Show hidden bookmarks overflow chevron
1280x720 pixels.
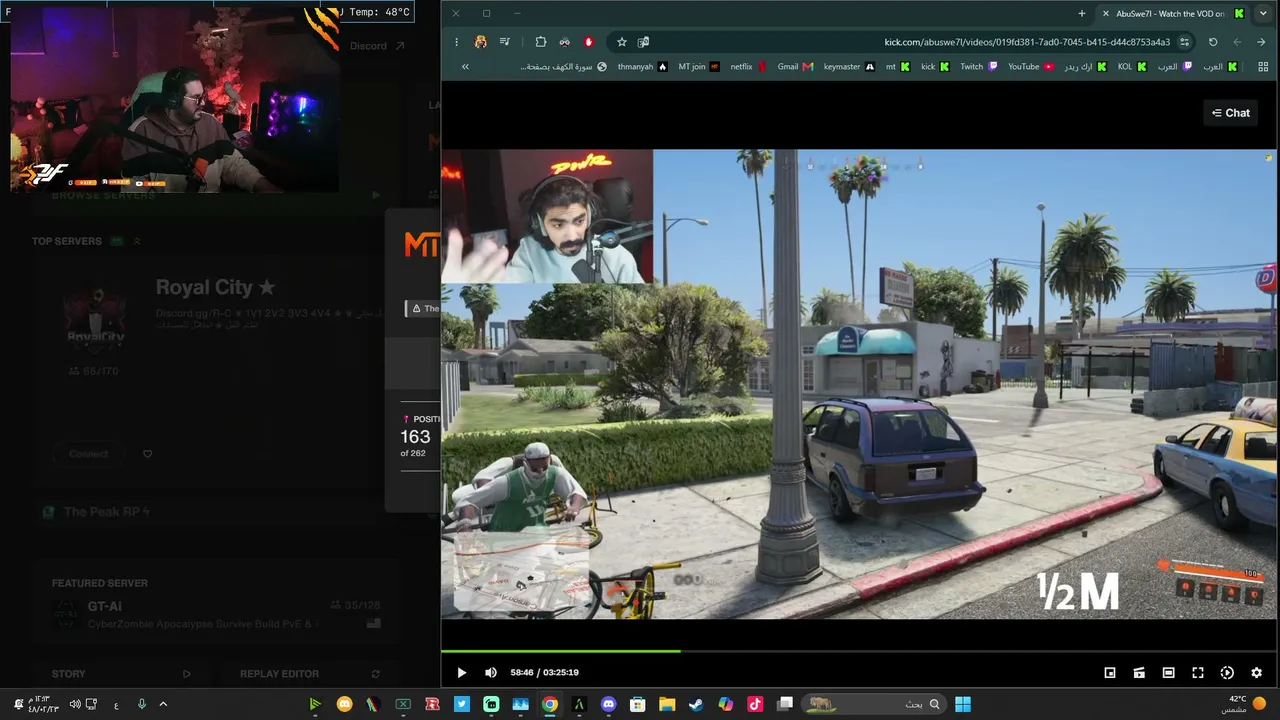pos(465,67)
